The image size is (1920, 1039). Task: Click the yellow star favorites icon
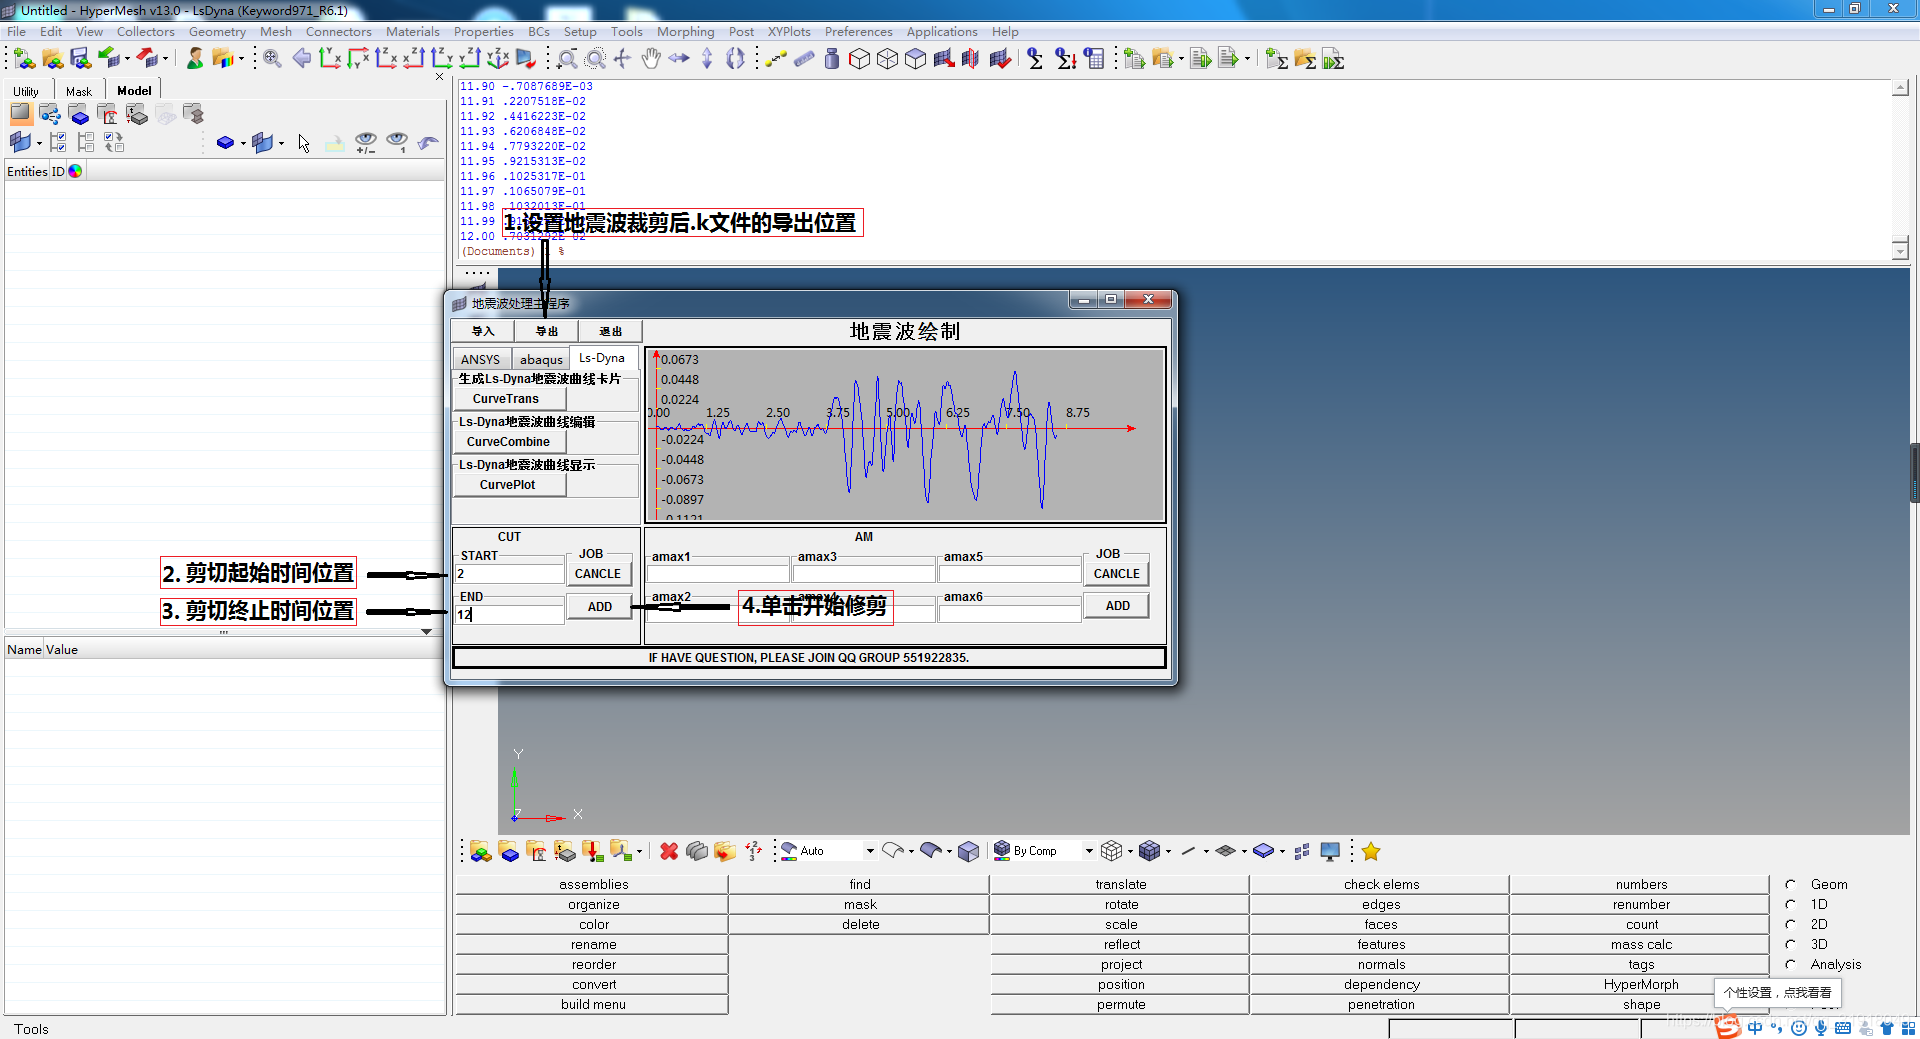tap(1371, 851)
